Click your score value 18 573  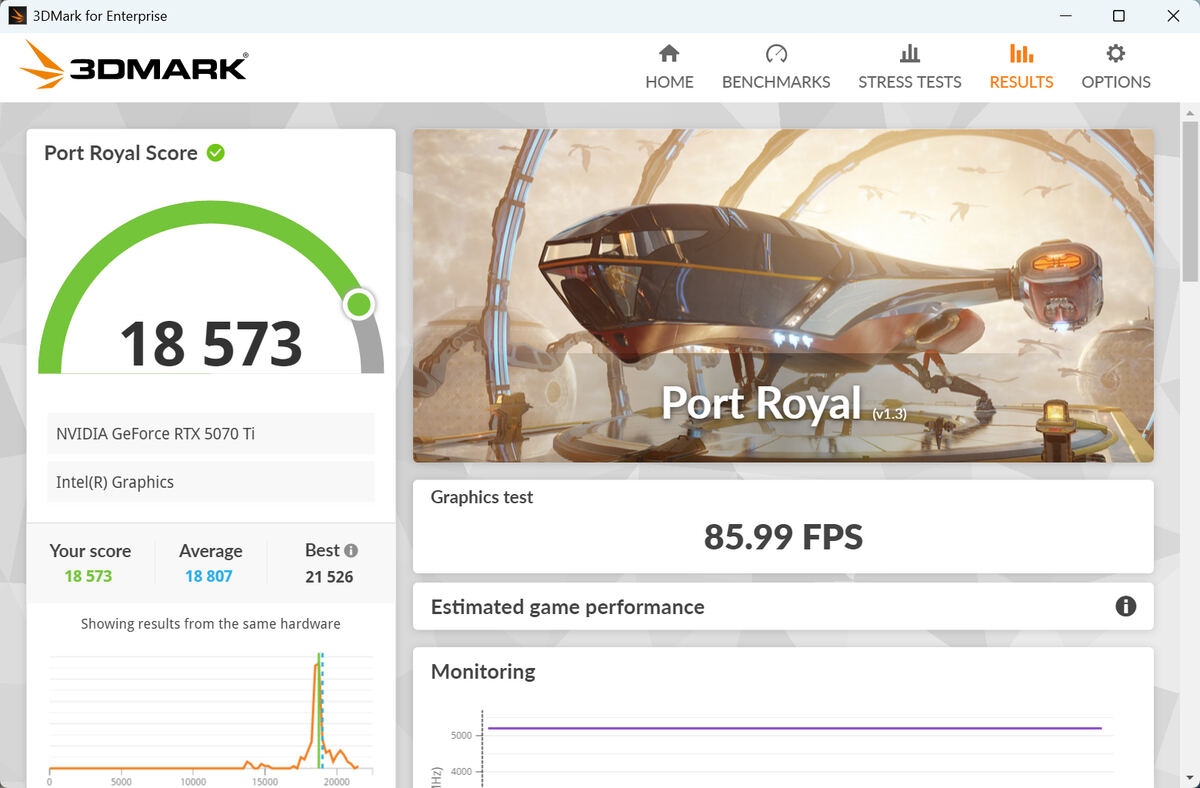88,576
